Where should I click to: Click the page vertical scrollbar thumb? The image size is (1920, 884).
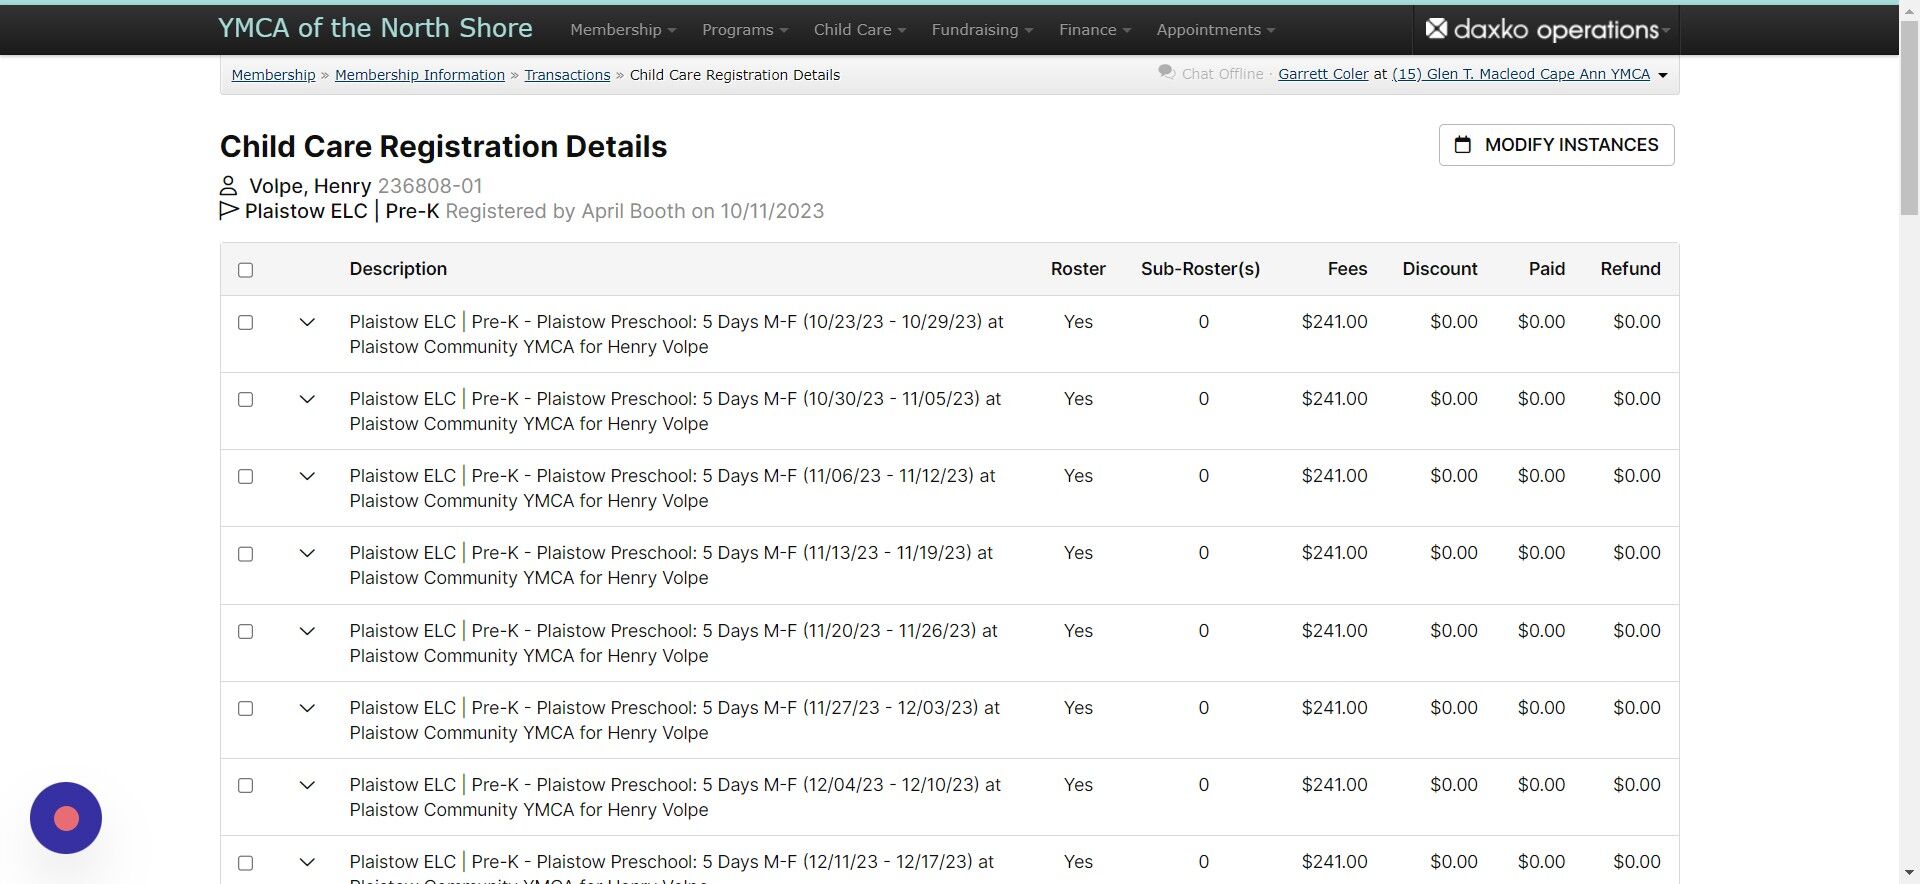tap(1909, 117)
